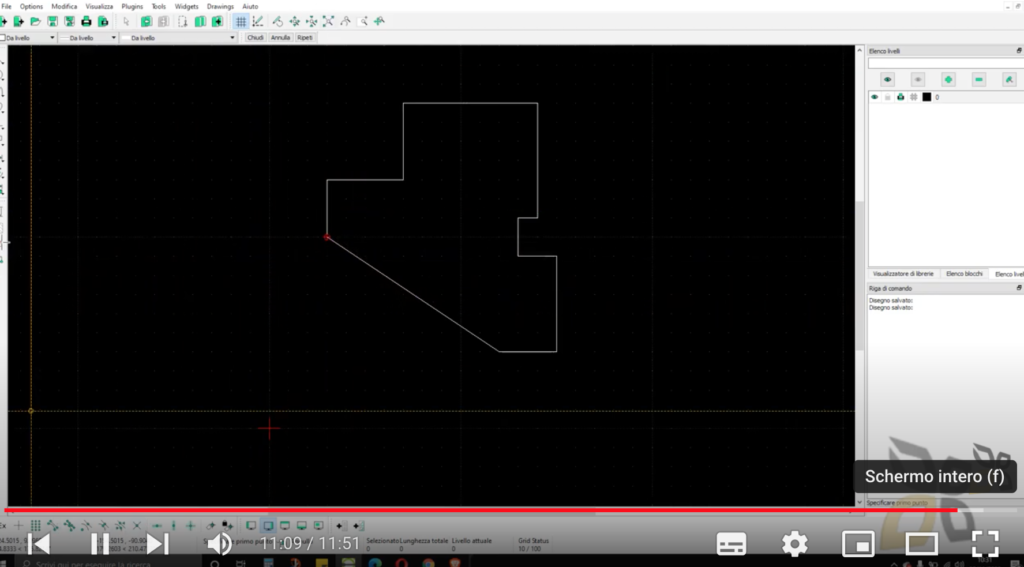The image size is (1024, 567).
Task: Toggle draft mode icon in toolbar
Action: (258, 22)
